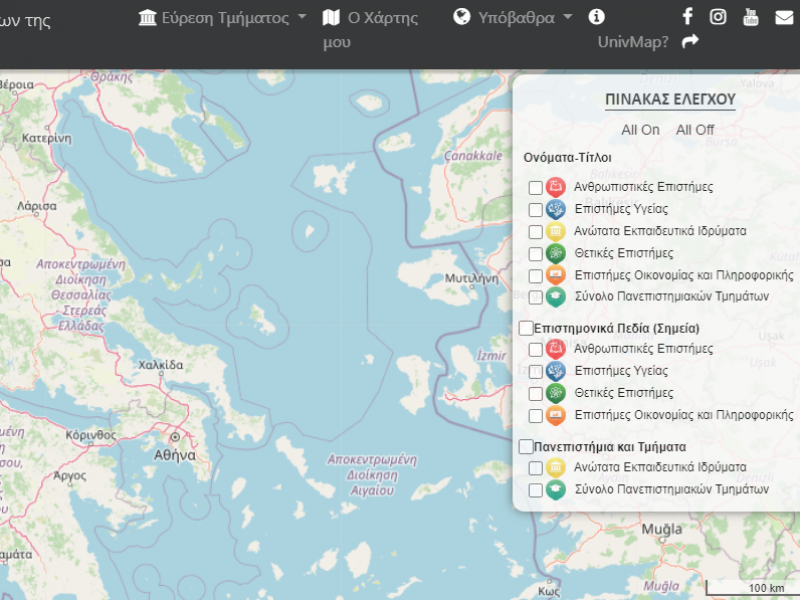Click green Θετικές Επιστήμες icon under Ονόματα-Τίτλοι

[556, 254]
